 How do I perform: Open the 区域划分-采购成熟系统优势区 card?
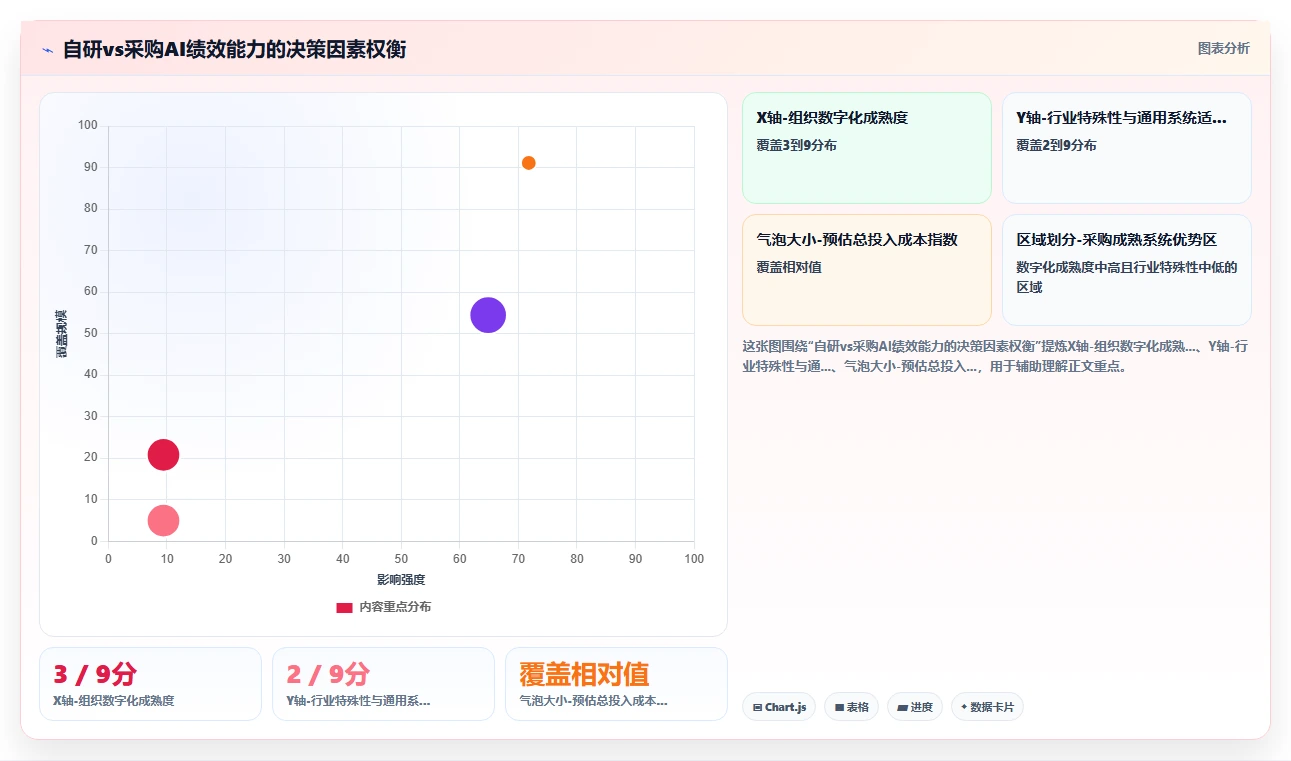point(1126,270)
